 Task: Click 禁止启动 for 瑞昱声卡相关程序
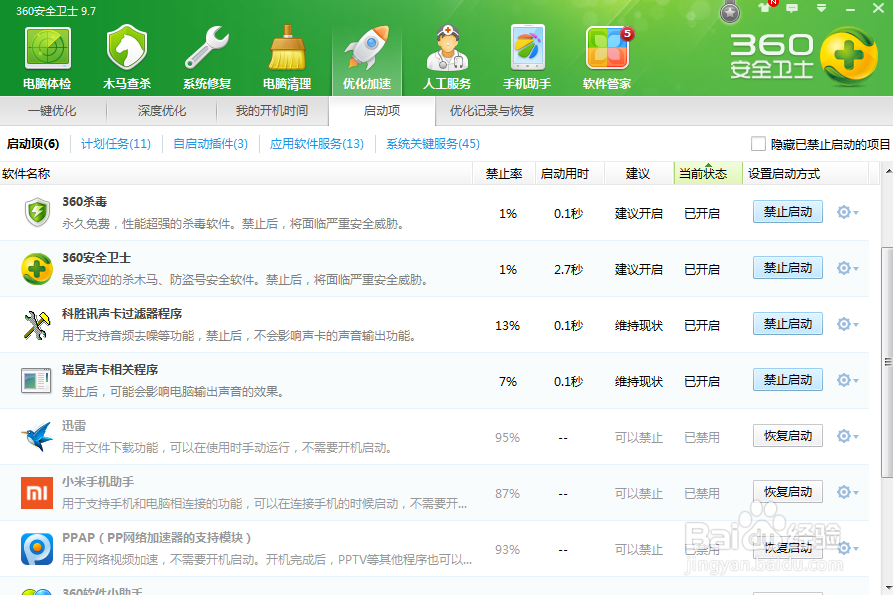(788, 380)
